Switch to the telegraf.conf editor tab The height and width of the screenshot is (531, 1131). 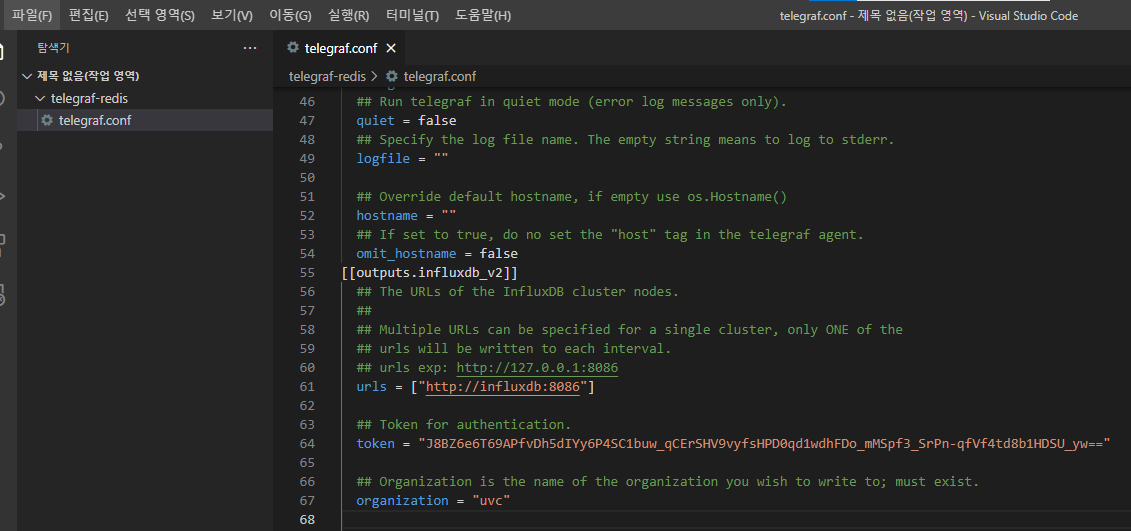340,48
